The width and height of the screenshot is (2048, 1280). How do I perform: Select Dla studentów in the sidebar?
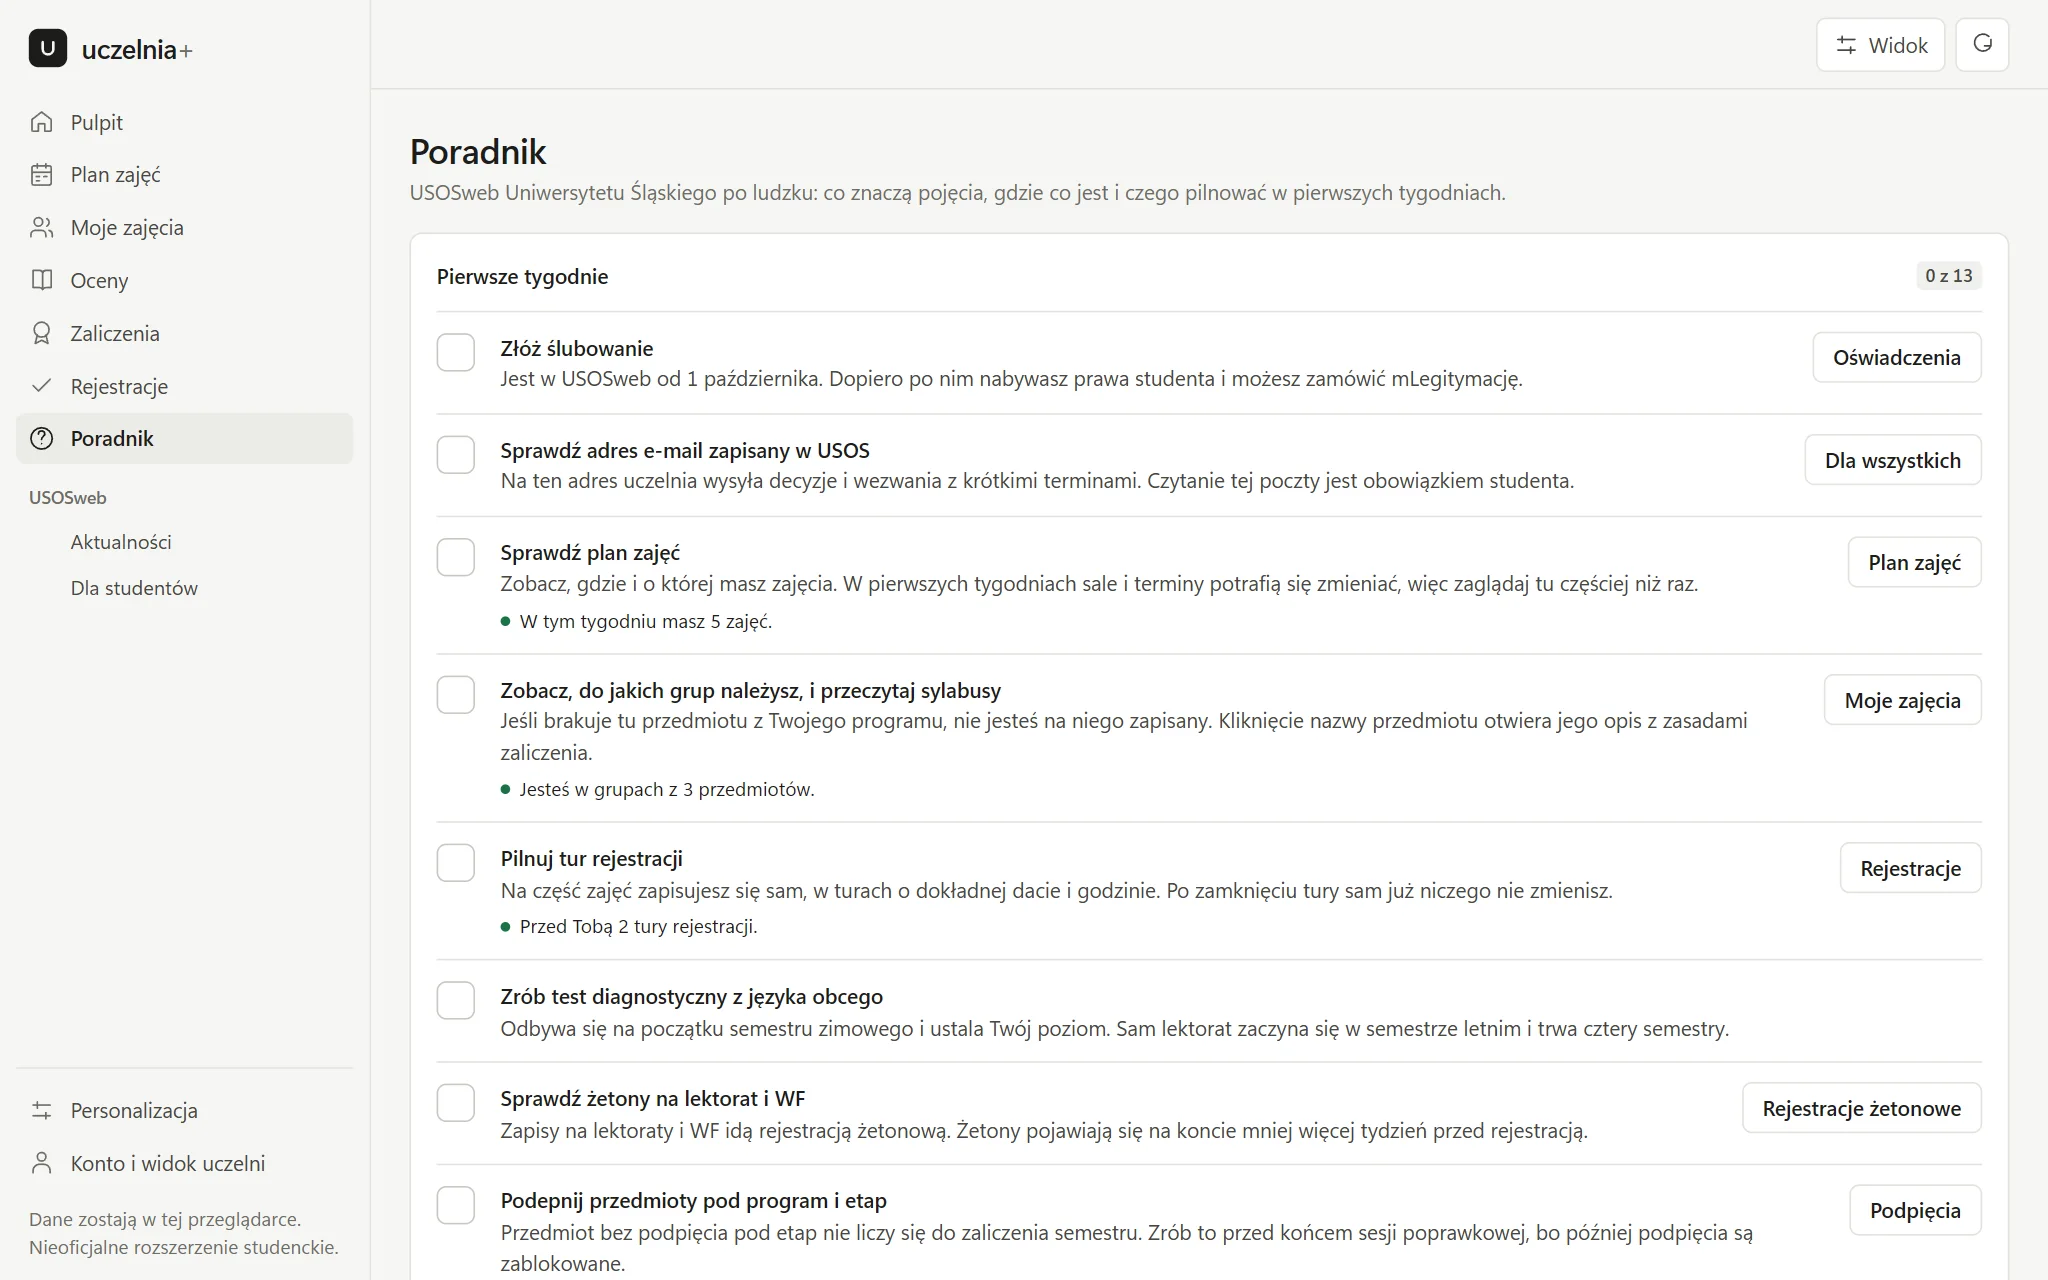(134, 588)
